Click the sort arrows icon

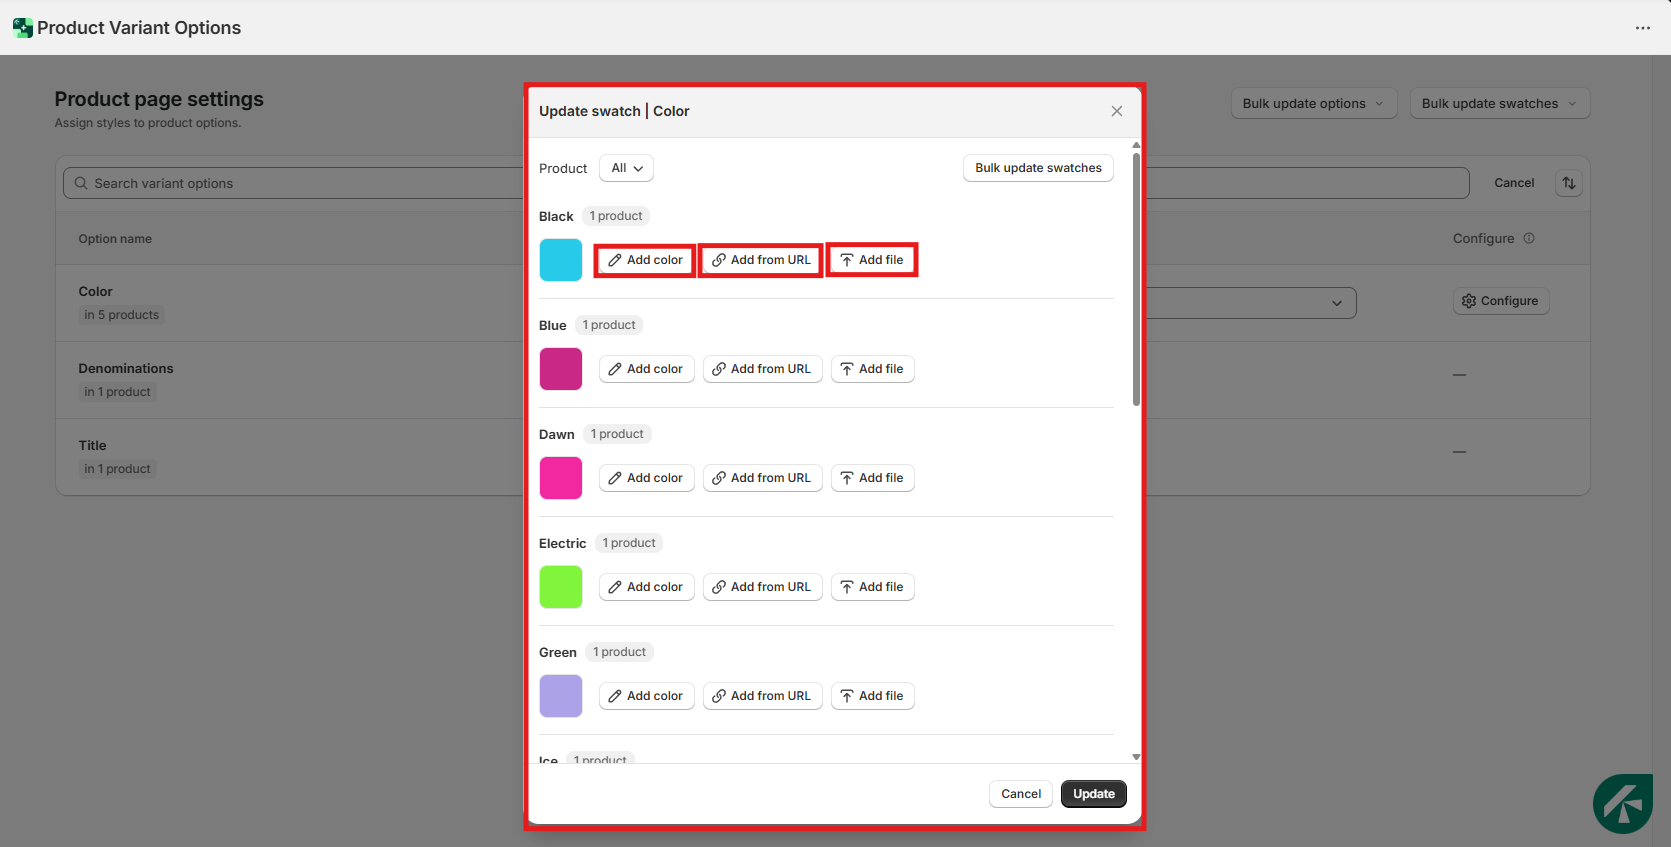[1568, 183]
